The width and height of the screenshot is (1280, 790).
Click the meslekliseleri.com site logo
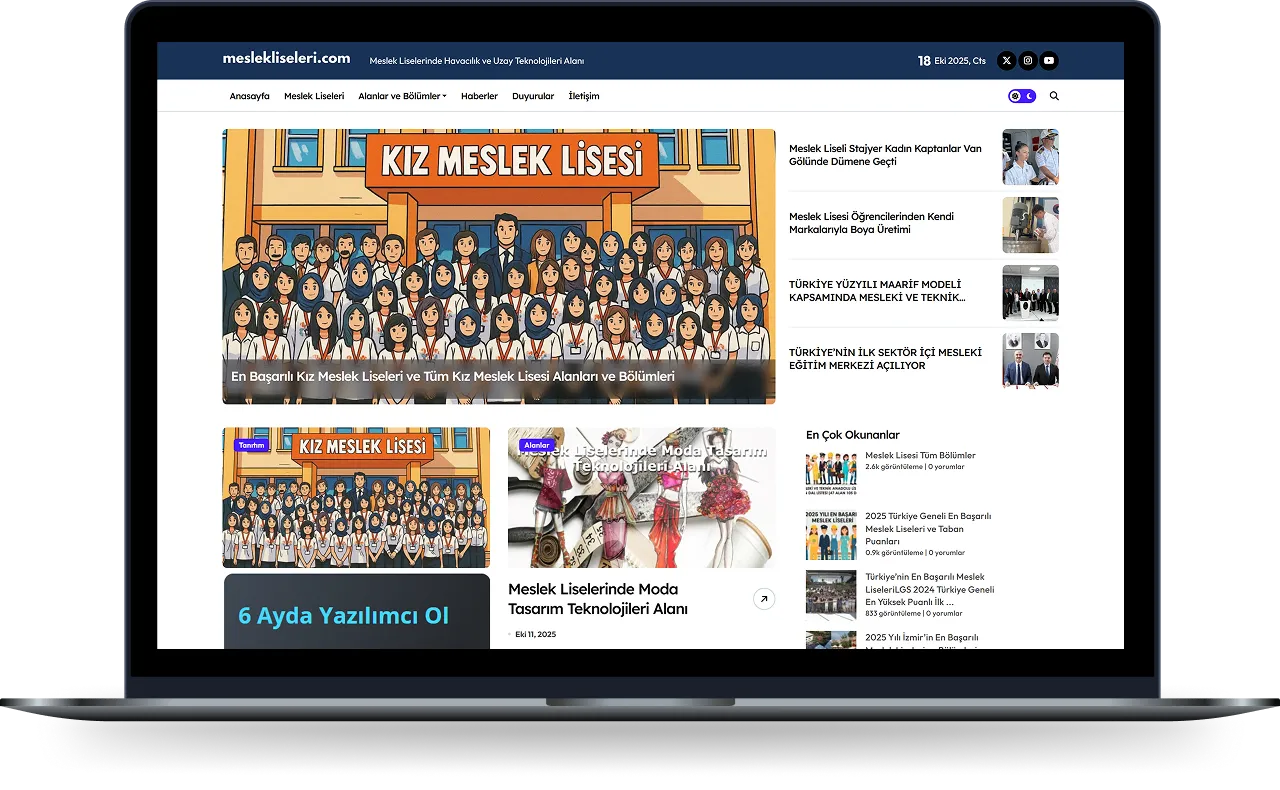tap(286, 59)
